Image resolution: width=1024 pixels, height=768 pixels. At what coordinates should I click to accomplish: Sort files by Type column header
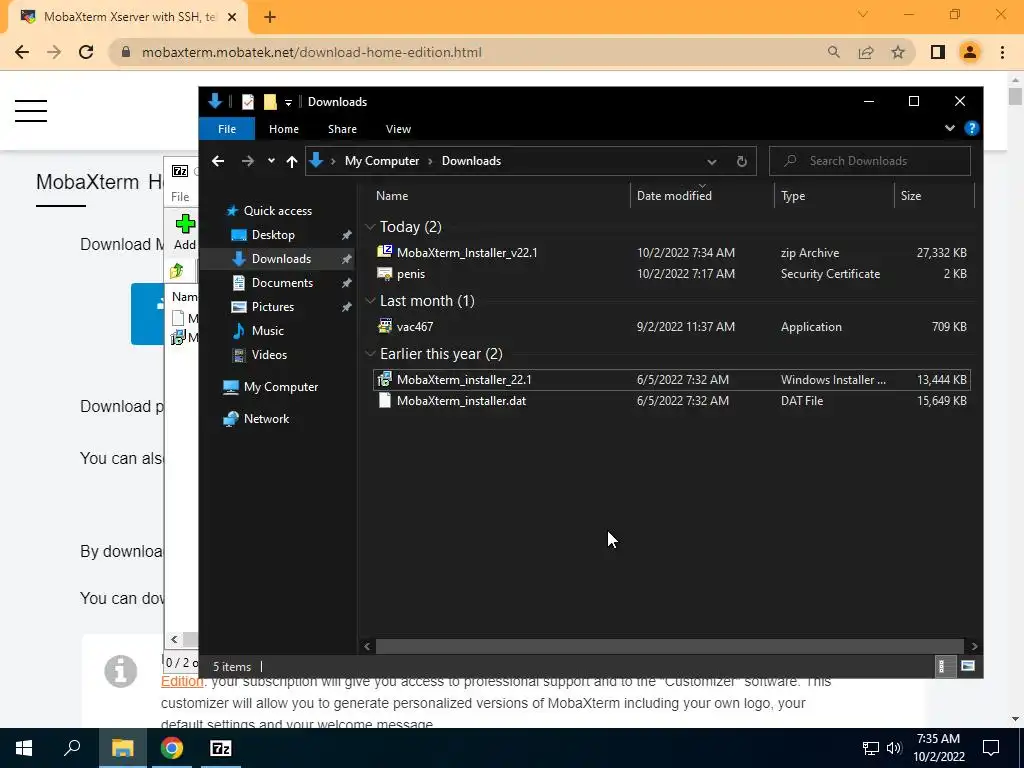tap(793, 195)
